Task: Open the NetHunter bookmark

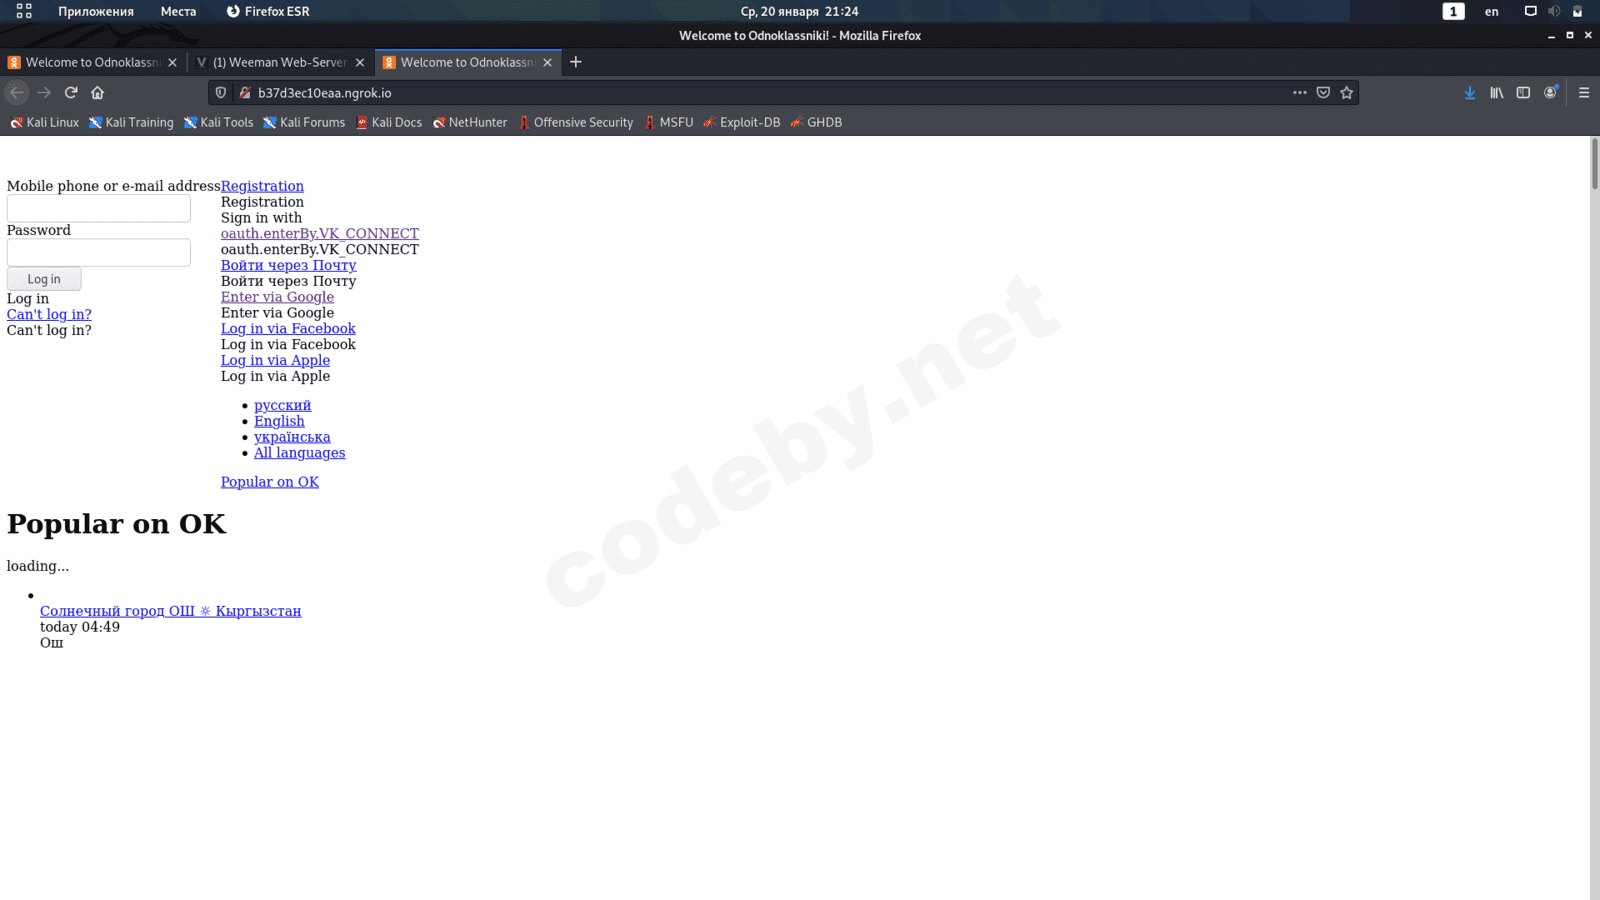Action: (470, 123)
